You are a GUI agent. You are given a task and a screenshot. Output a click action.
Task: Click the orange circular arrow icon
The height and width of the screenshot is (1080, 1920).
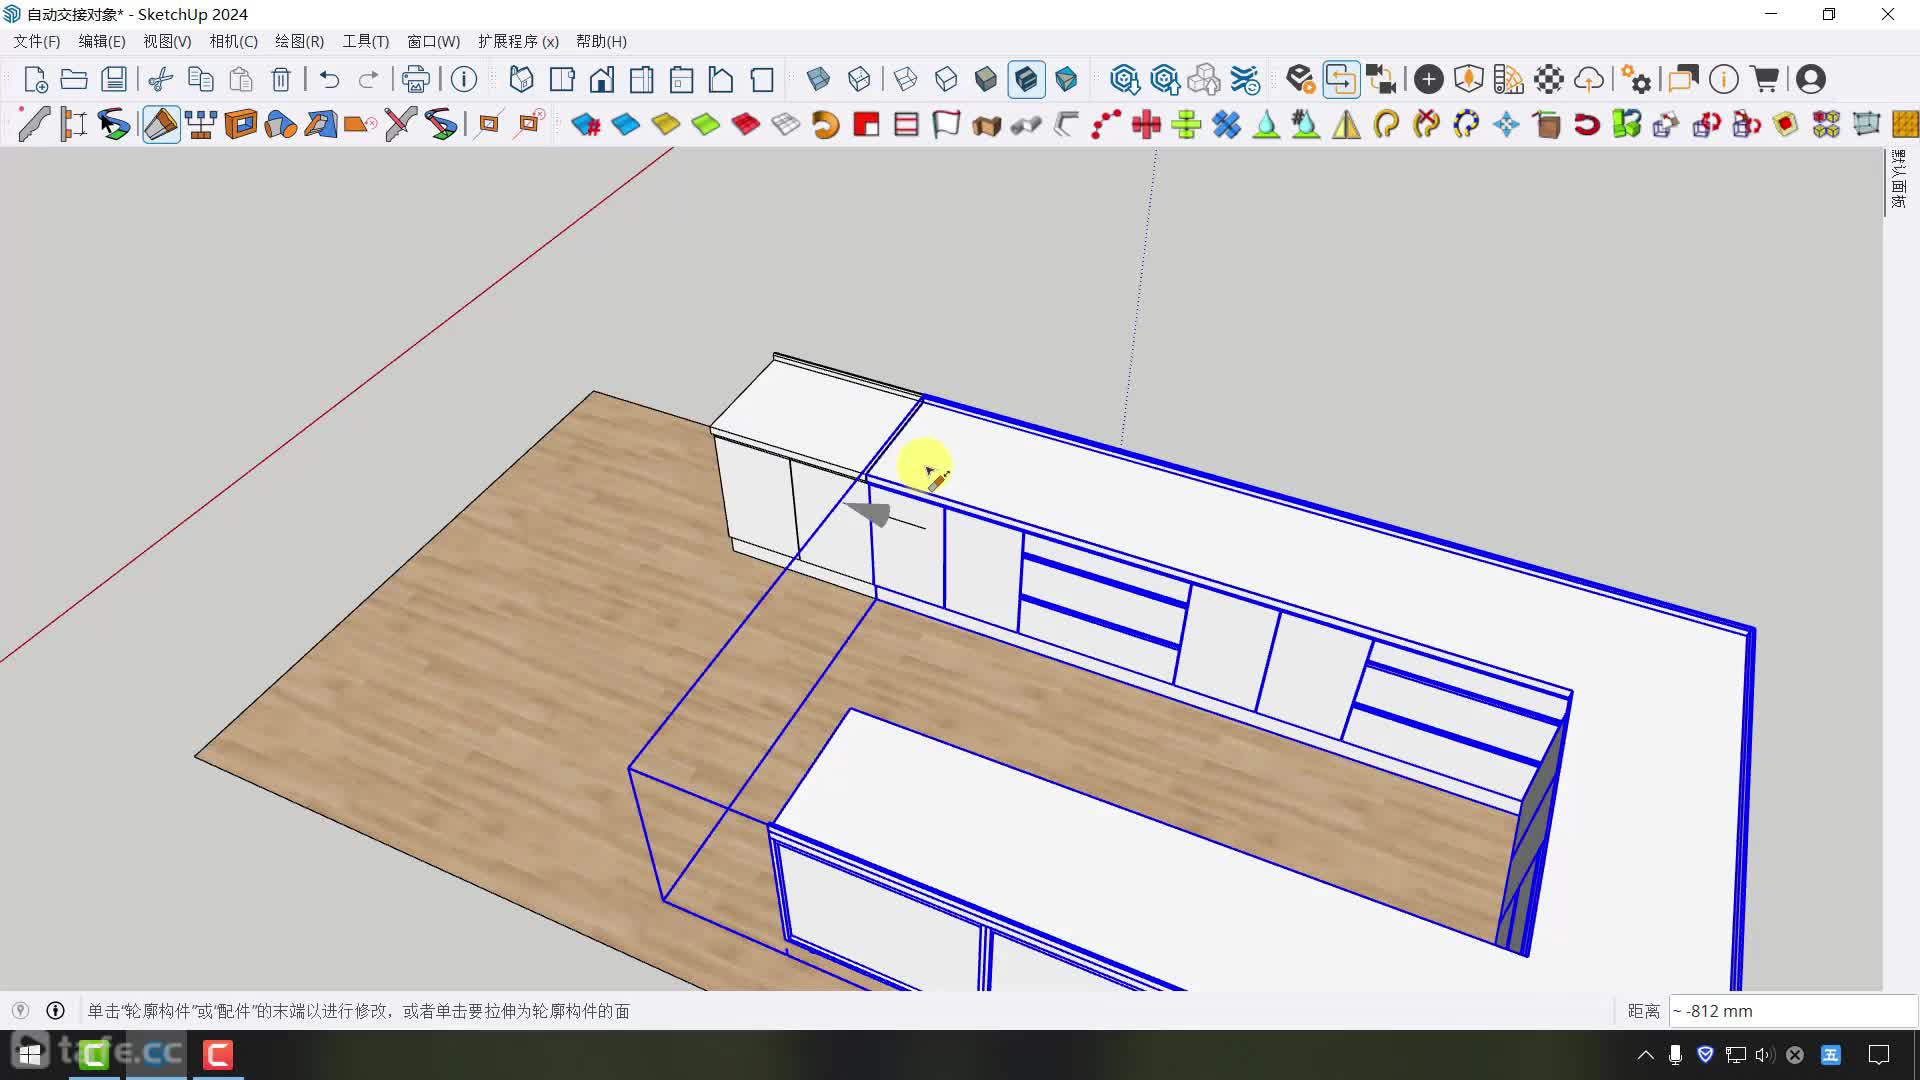click(x=826, y=124)
